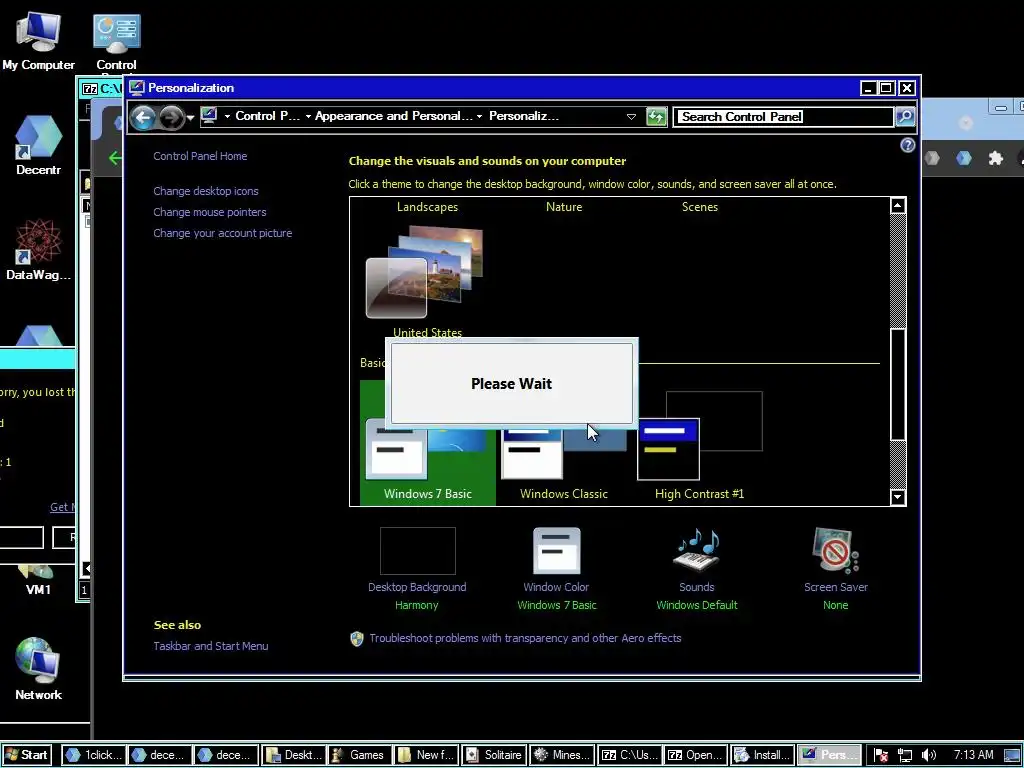Image resolution: width=1024 pixels, height=768 pixels.
Task: Click Troubleshoot problems with transparency link
Action: 525,638
